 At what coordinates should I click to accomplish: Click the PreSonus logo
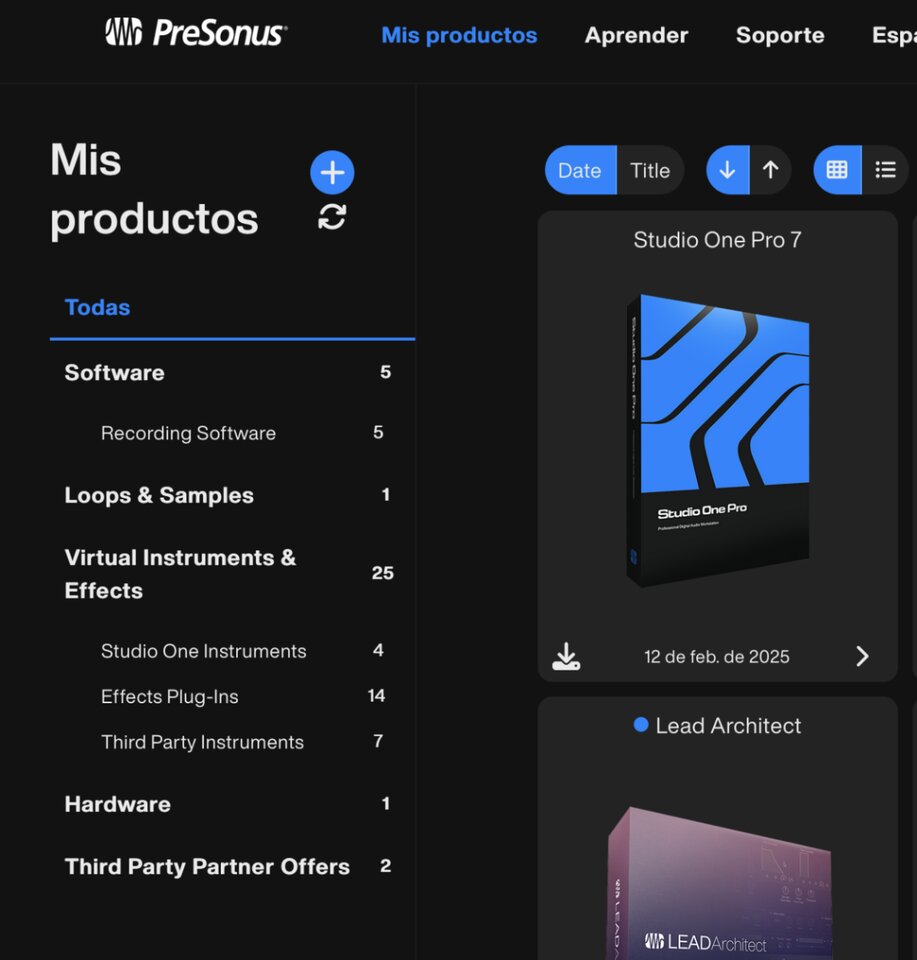pos(196,33)
